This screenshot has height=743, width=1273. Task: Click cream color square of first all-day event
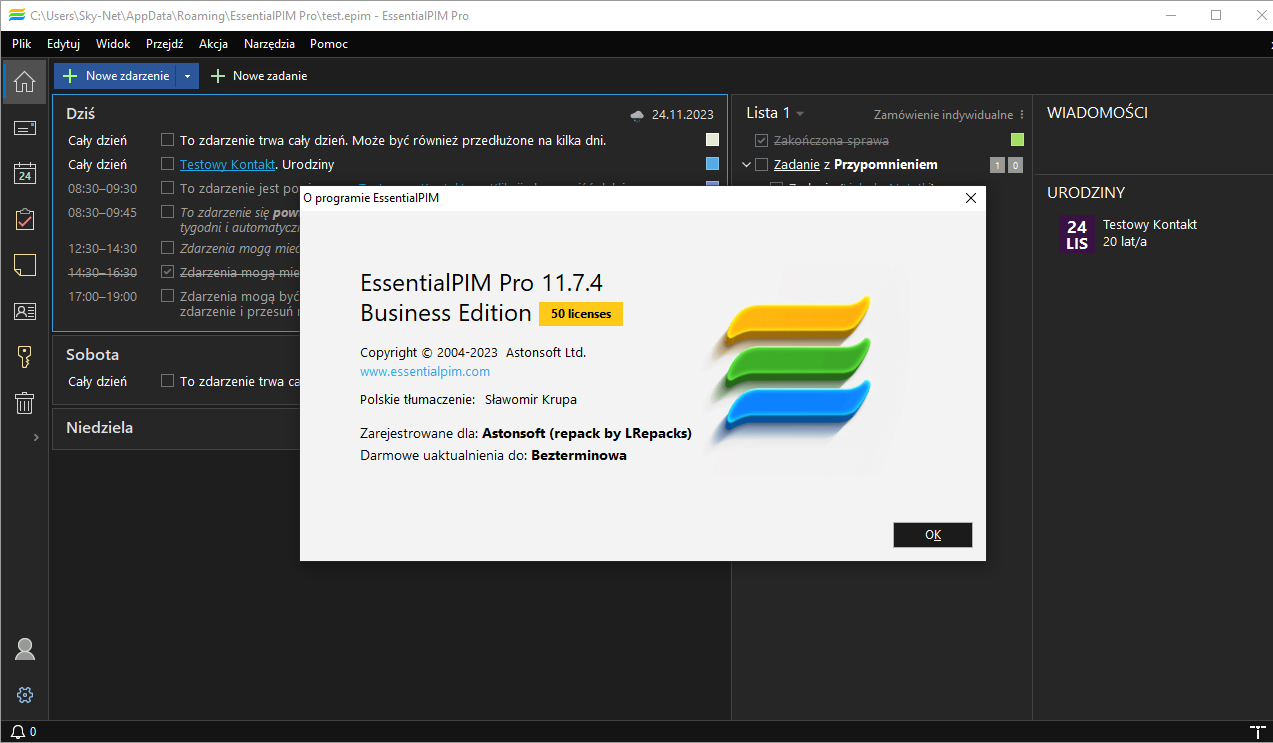tap(712, 141)
